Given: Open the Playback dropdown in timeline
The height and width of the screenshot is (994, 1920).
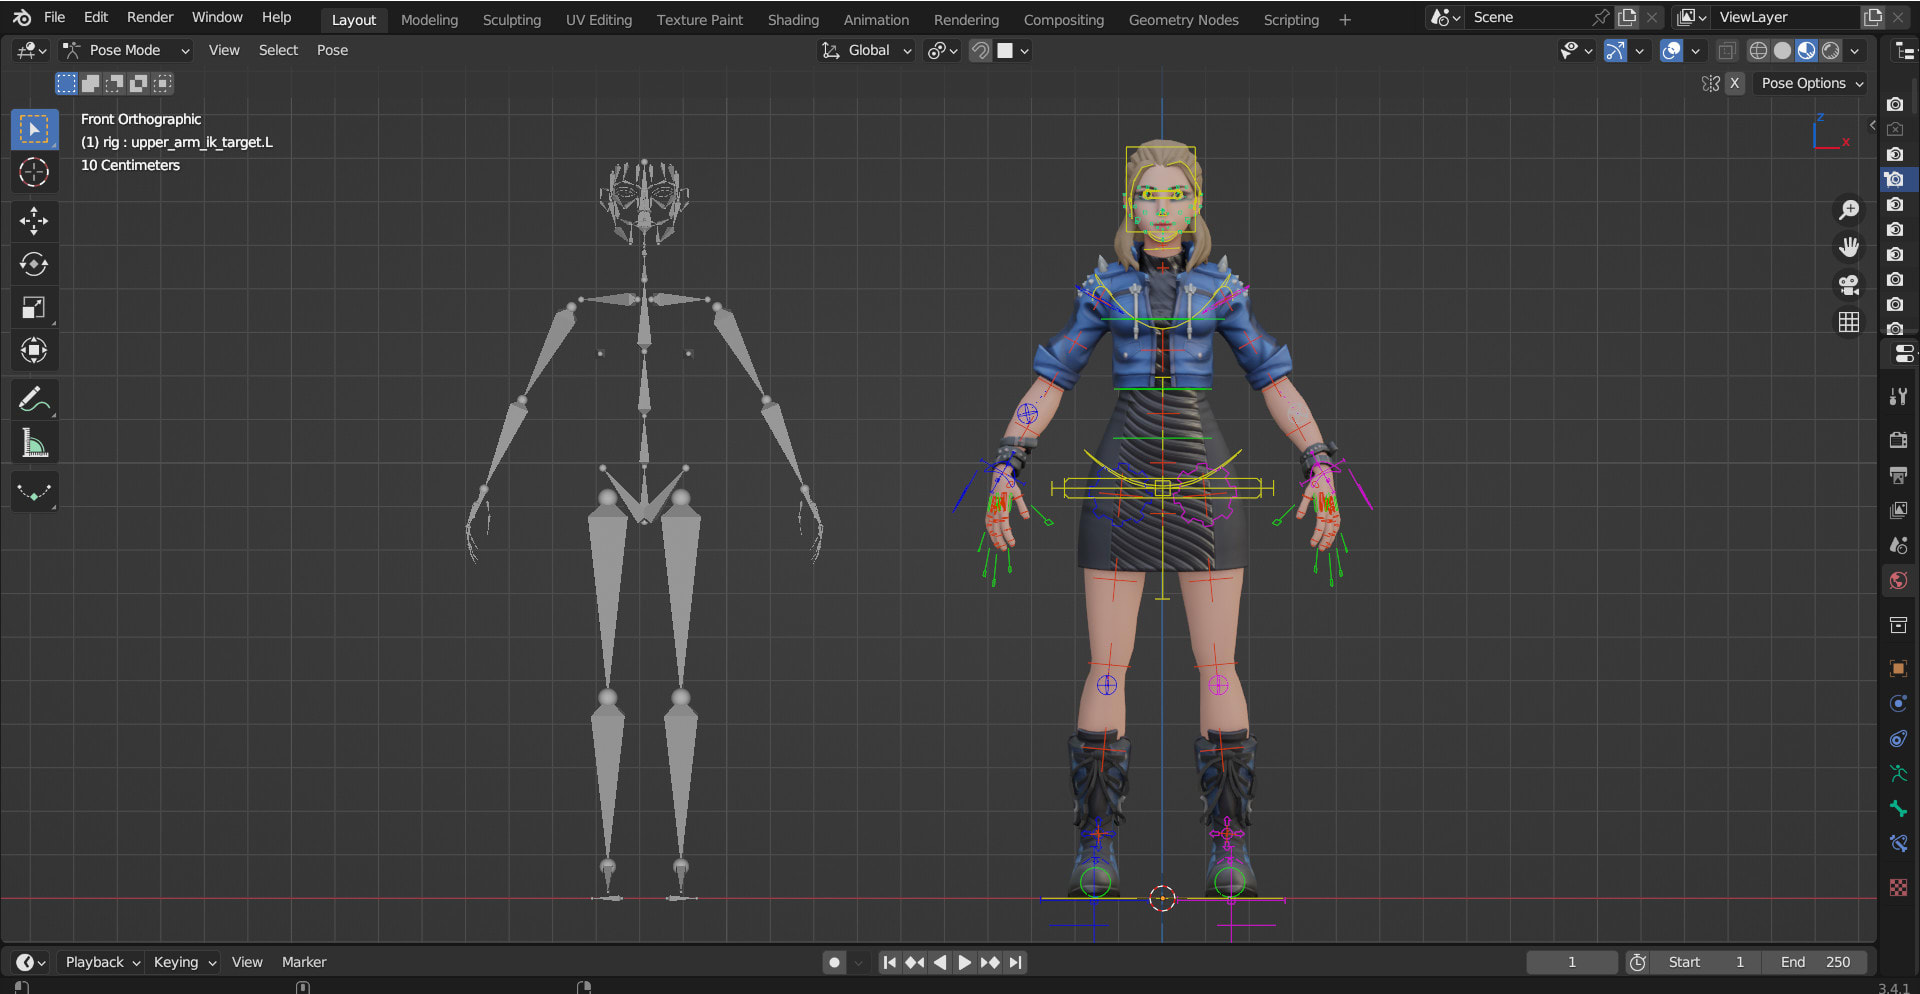Looking at the screenshot, I should pos(102,962).
